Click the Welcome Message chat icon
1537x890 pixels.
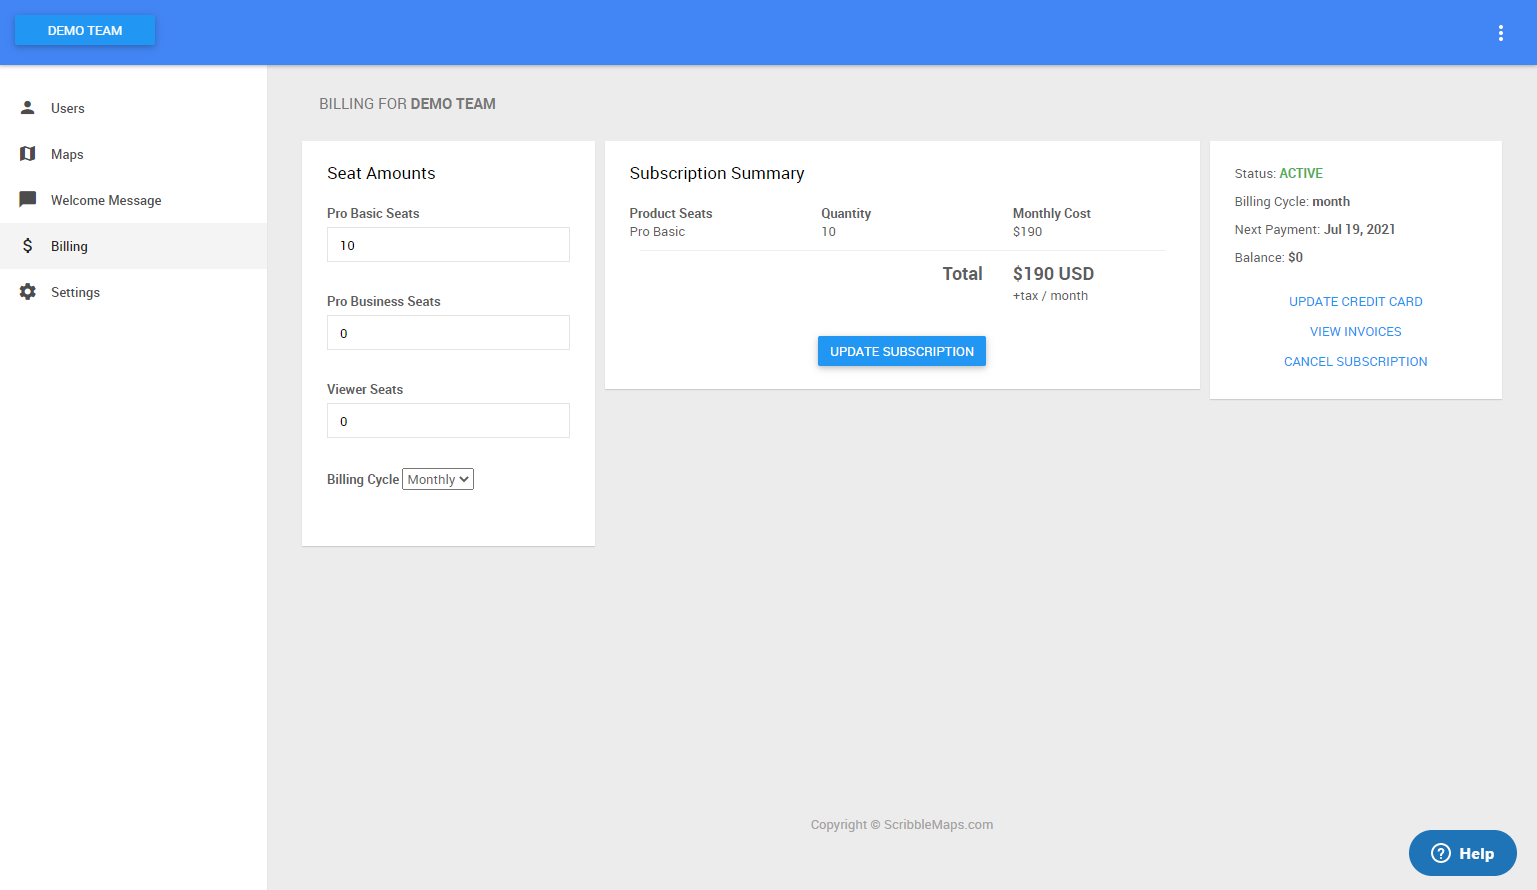click(28, 200)
